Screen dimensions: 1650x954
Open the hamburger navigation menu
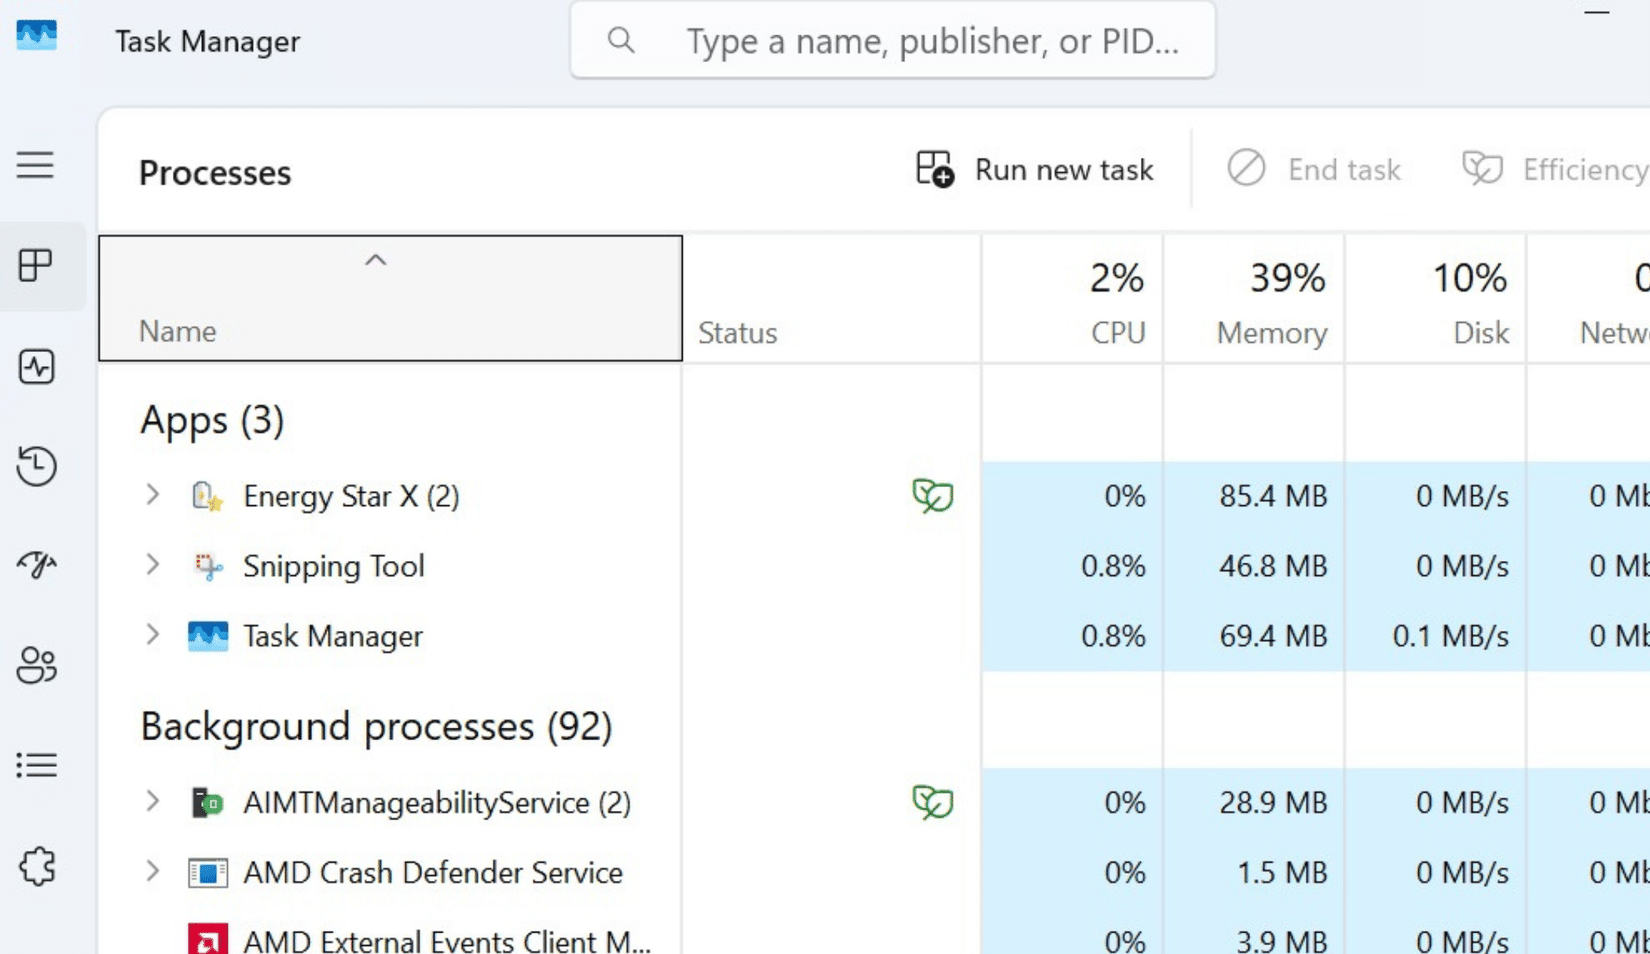tap(35, 165)
